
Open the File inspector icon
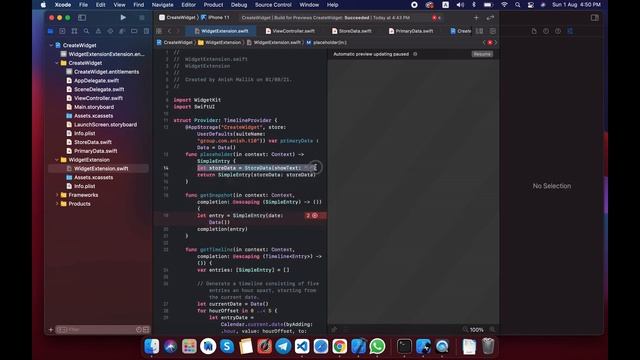coord(534,31)
